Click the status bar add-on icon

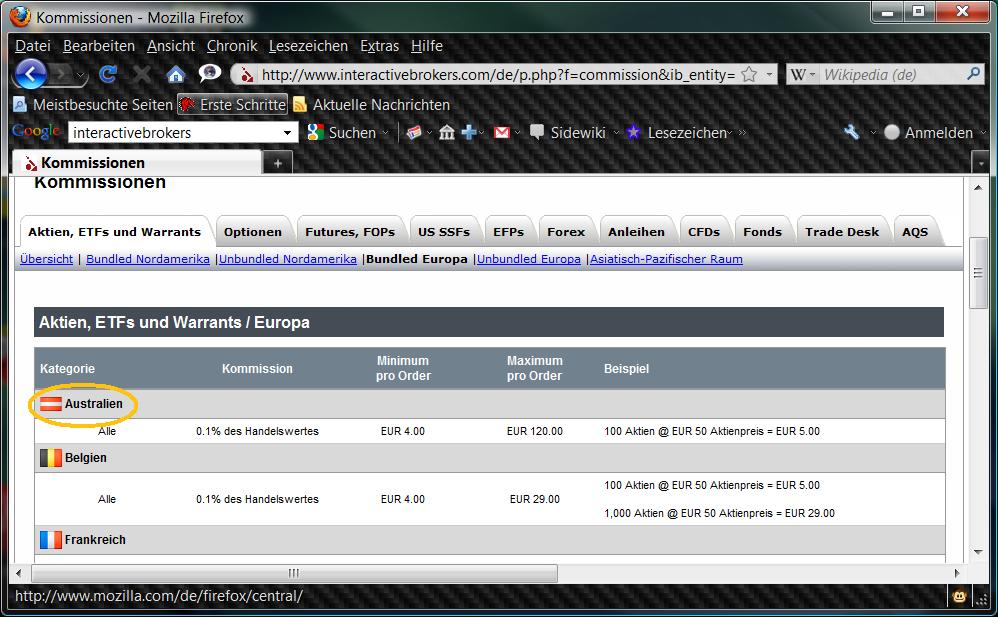pos(959,597)
